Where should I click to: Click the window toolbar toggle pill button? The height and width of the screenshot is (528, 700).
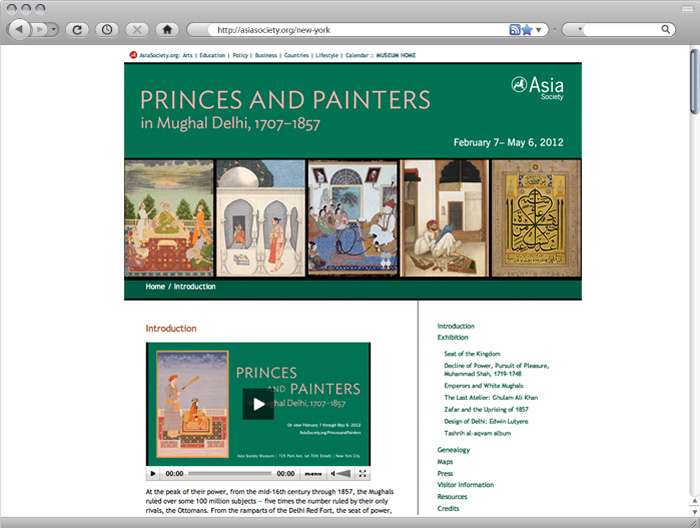point(687,9)
